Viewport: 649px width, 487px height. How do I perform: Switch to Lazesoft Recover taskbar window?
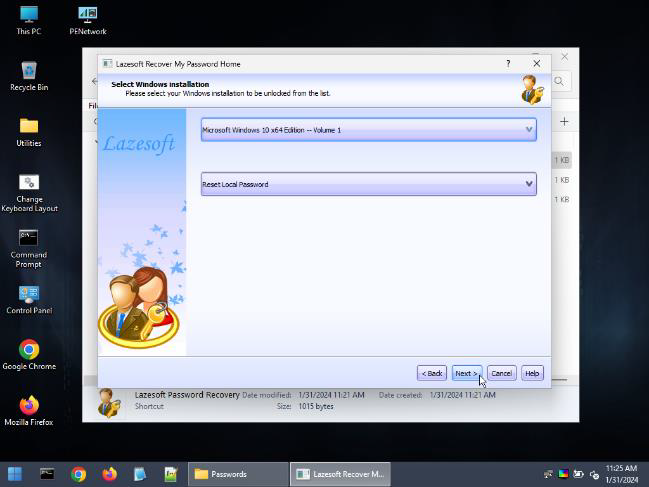(340, 474)
